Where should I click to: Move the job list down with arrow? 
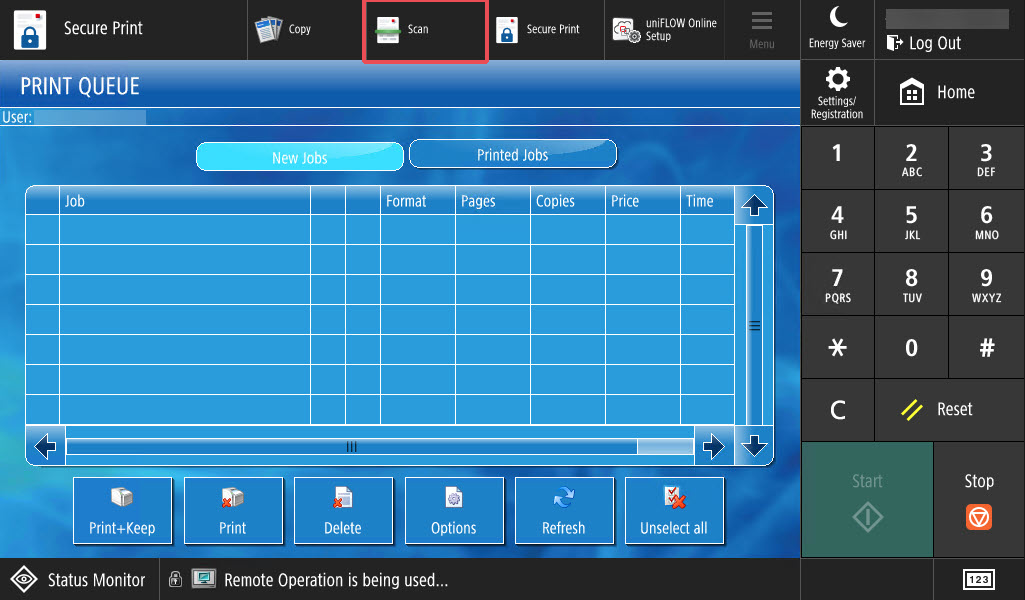754,446
